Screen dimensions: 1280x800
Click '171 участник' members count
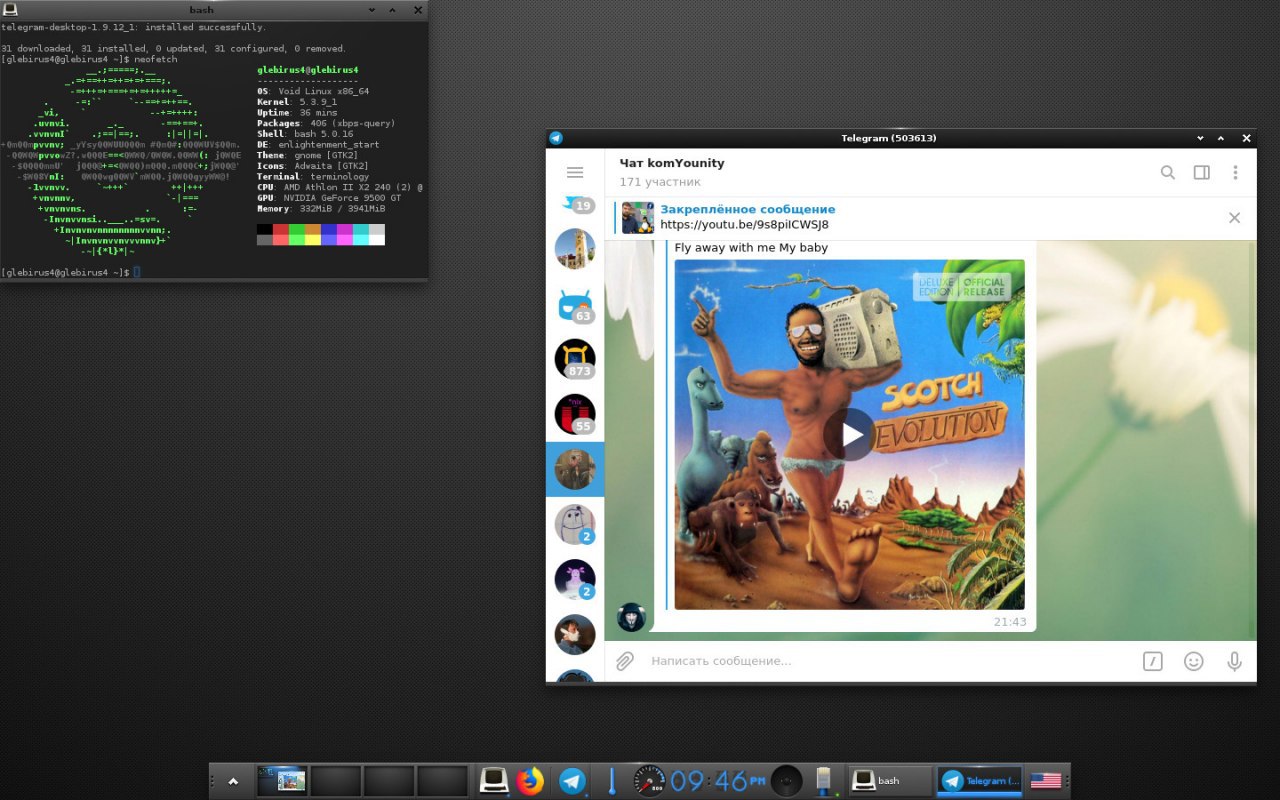click(x=660, y=182)
